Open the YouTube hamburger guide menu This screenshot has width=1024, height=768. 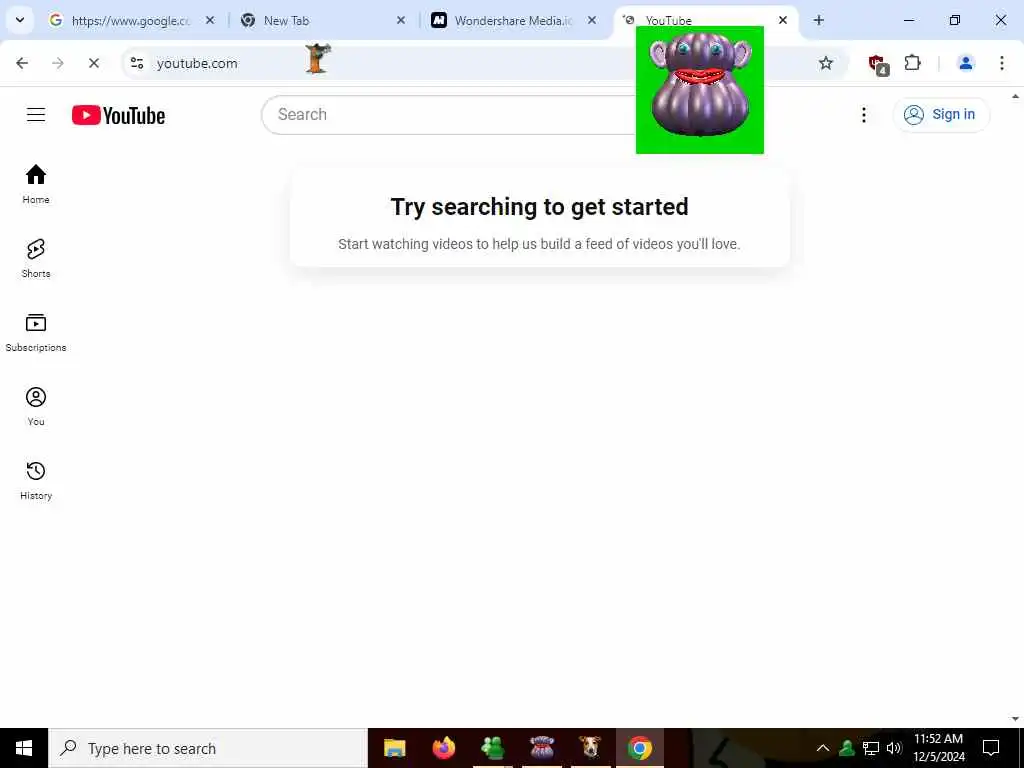36,115
